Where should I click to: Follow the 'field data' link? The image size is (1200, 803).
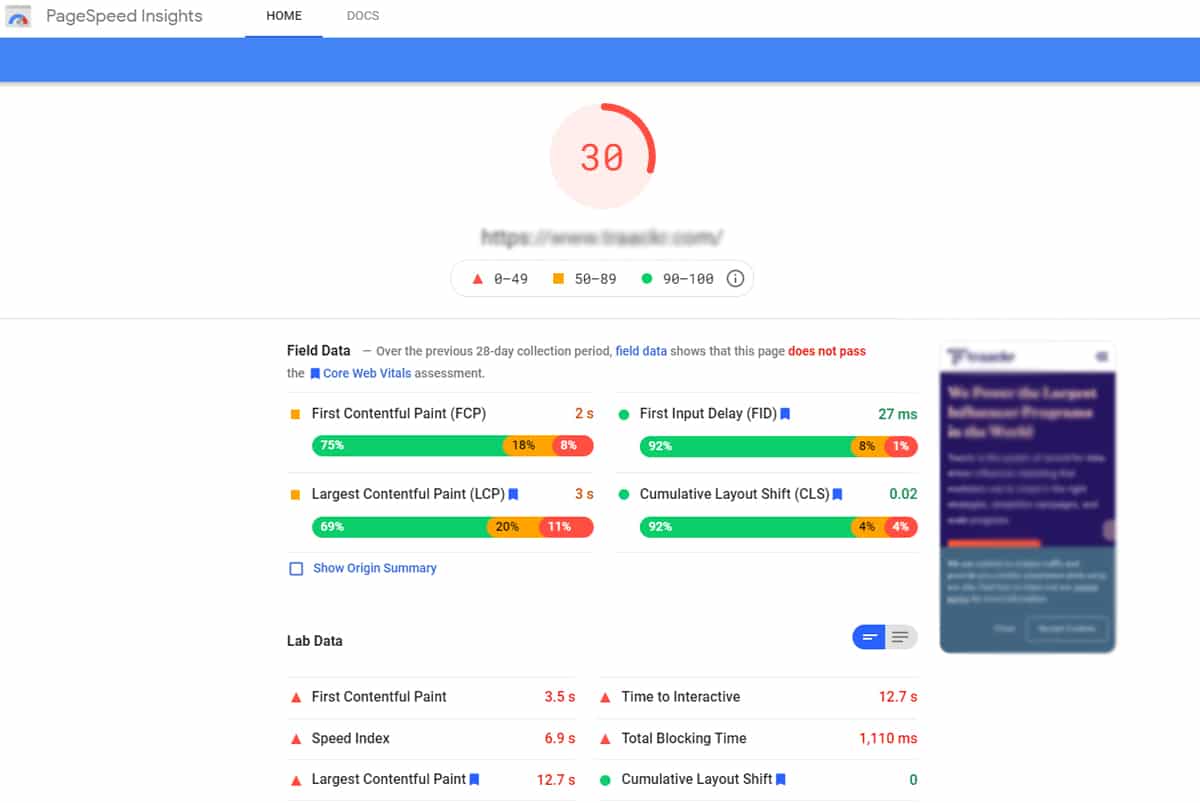point(641,351)
